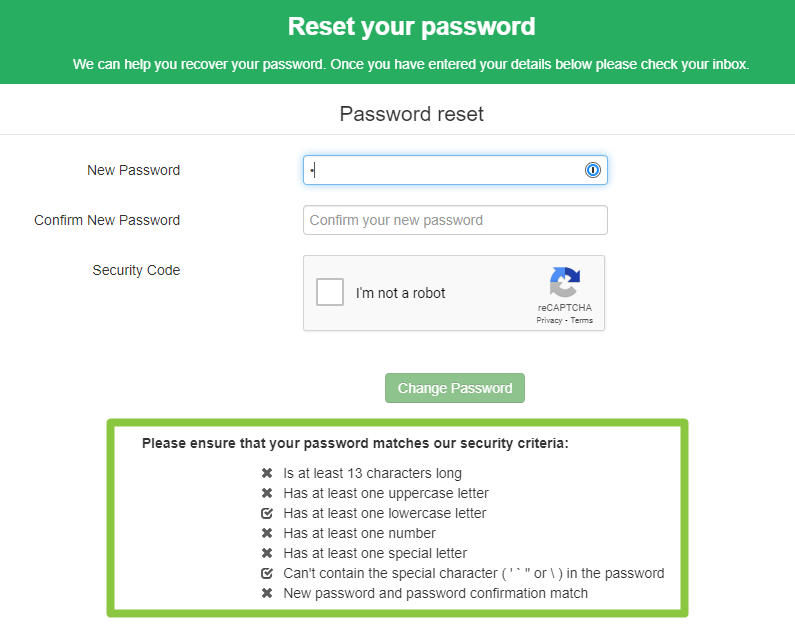Click the Security Code label

136,270
